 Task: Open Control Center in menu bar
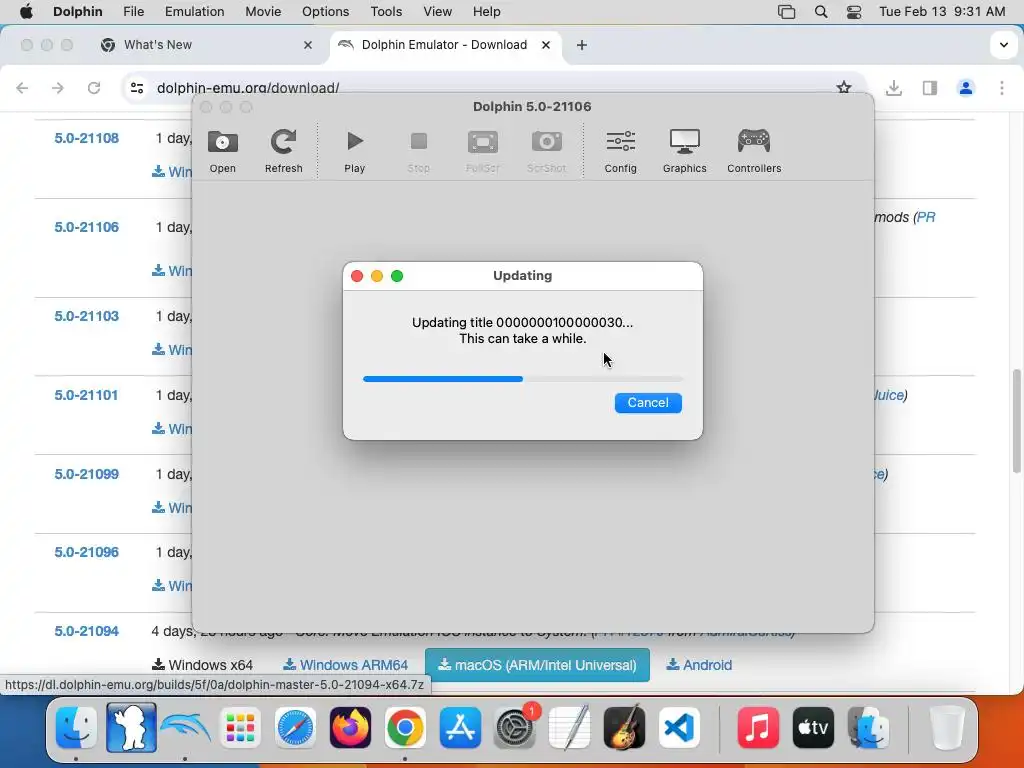tap(854, 12)
